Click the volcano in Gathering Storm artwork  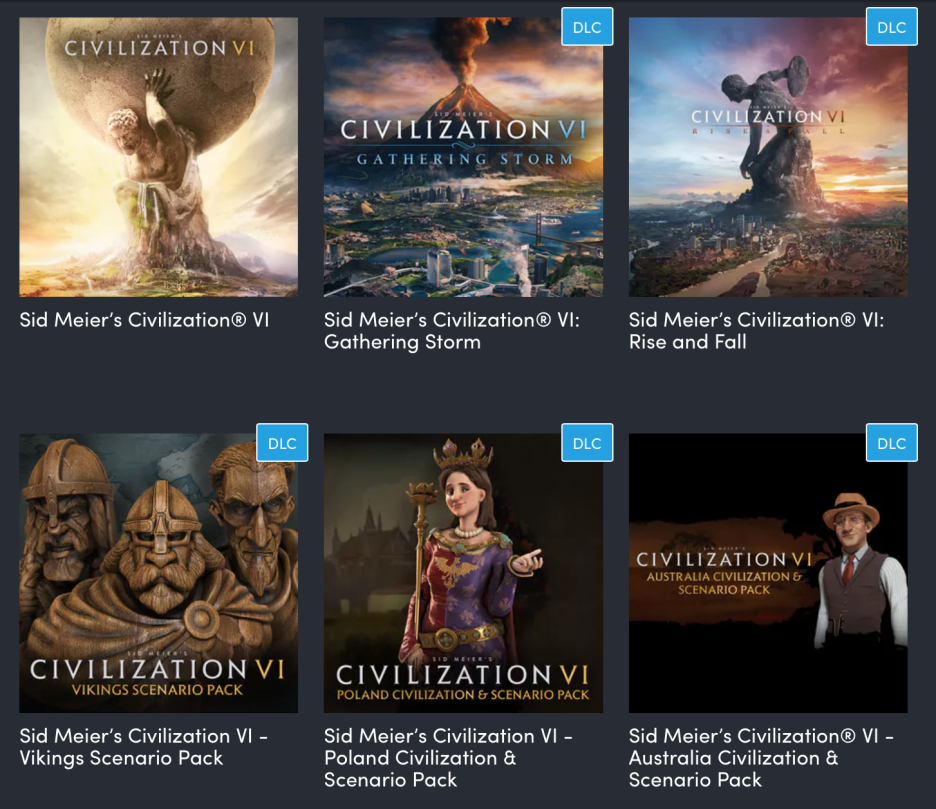(x=463, y=84)
